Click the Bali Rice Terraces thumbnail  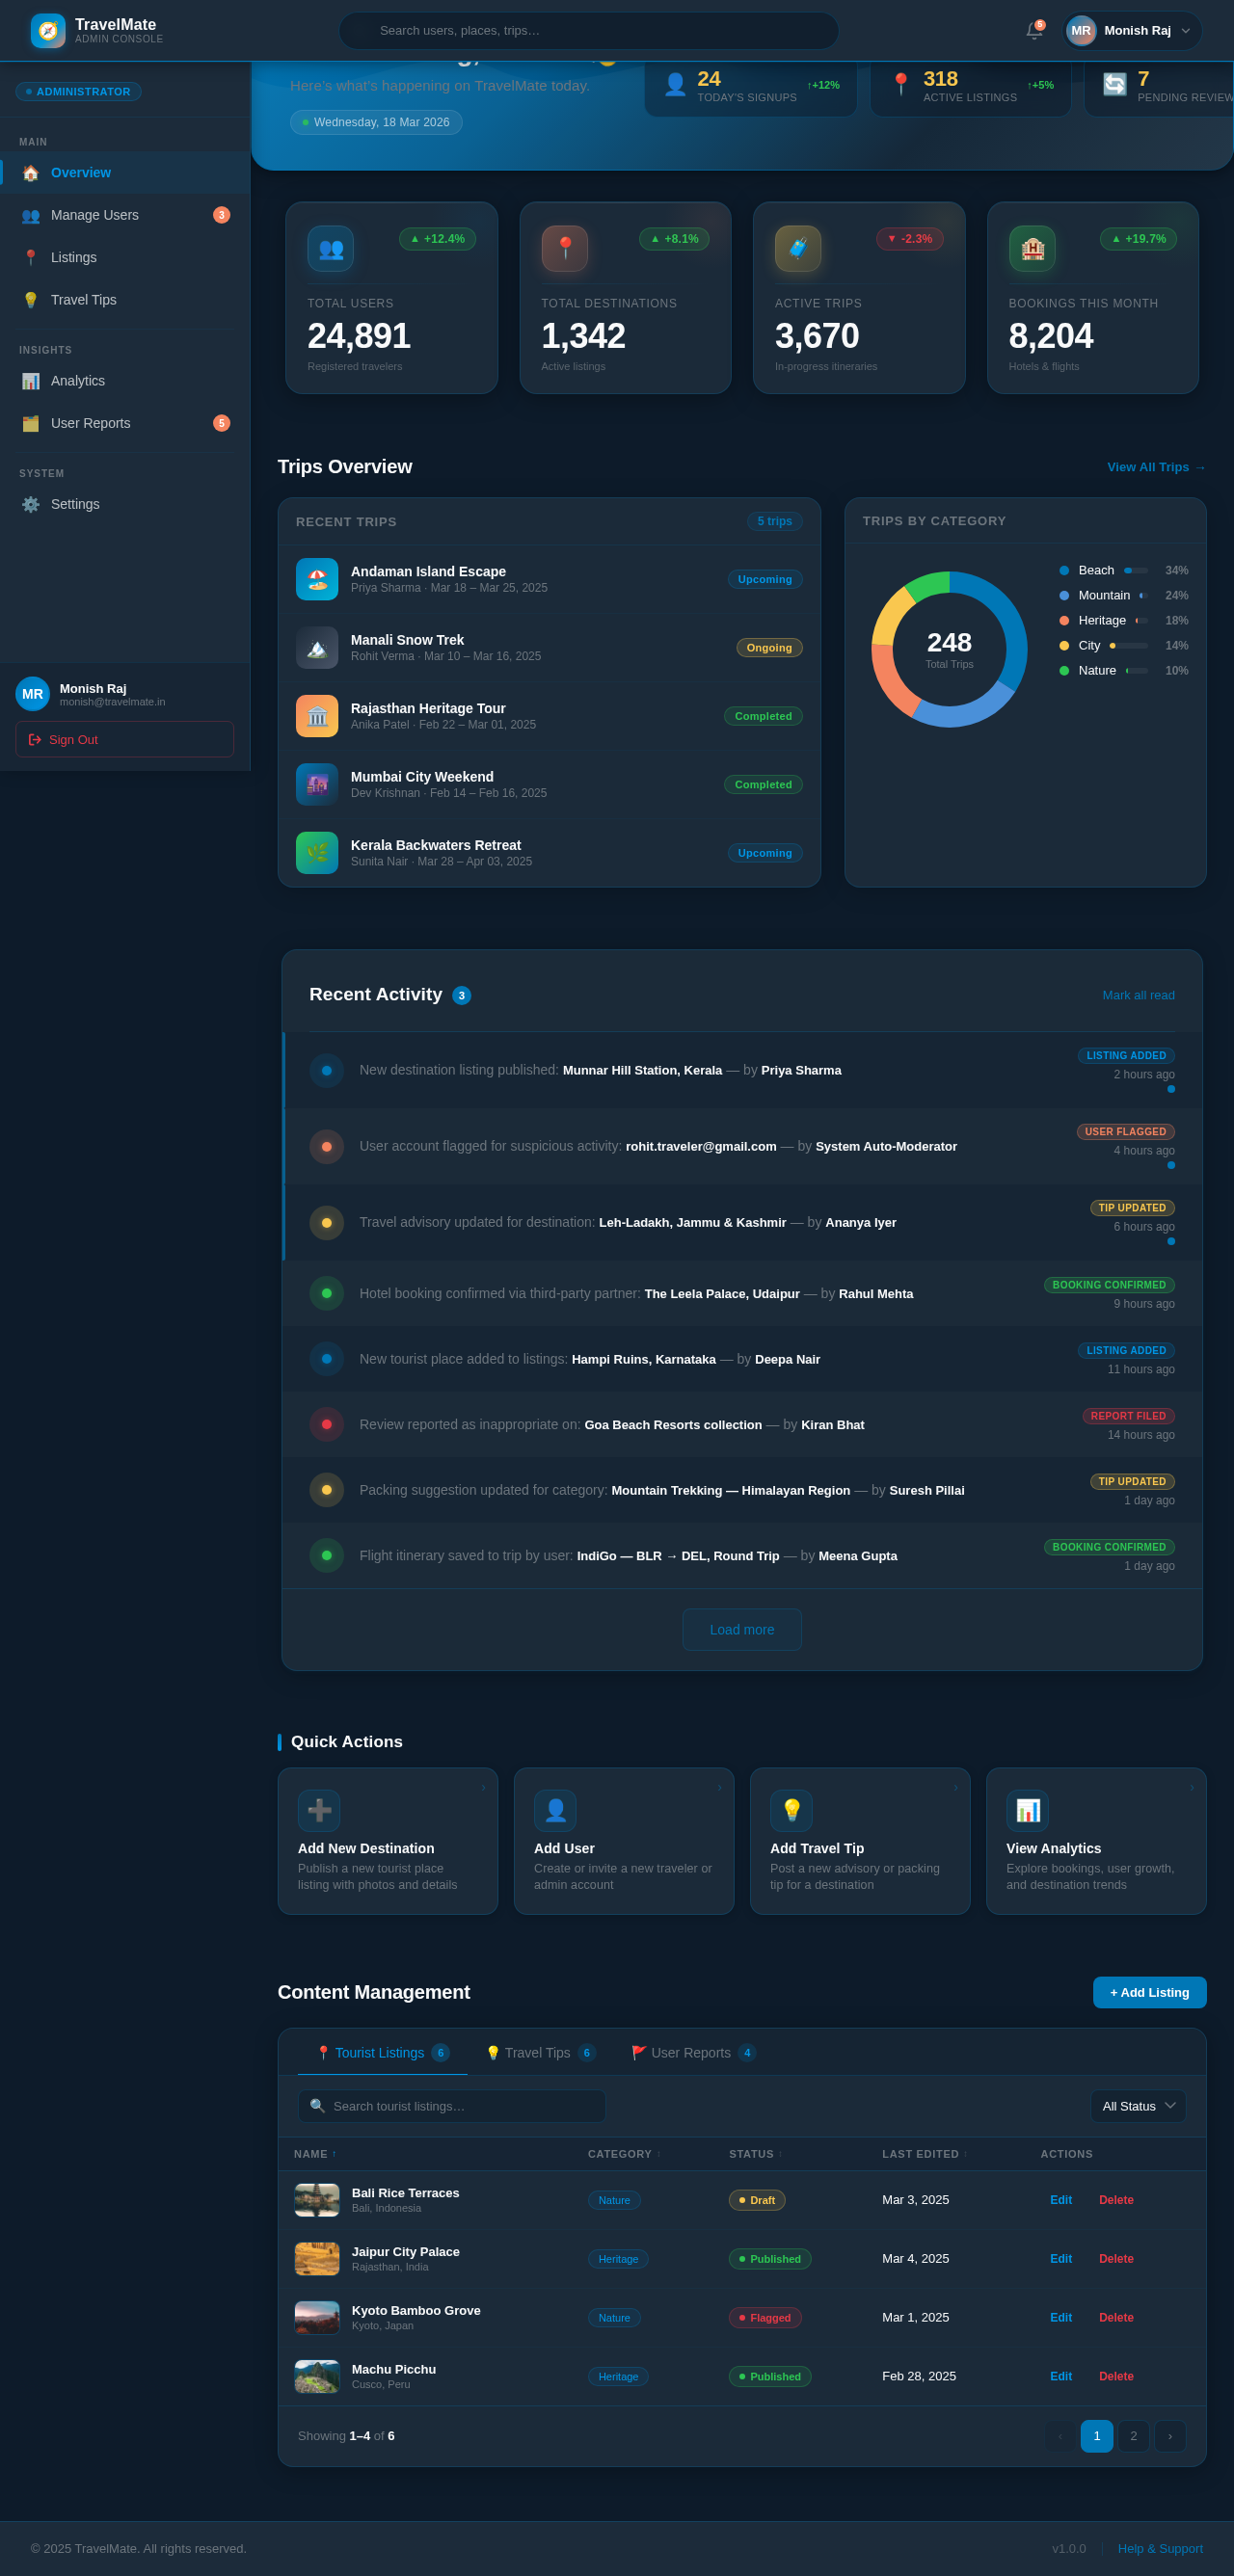(317, 2200)
